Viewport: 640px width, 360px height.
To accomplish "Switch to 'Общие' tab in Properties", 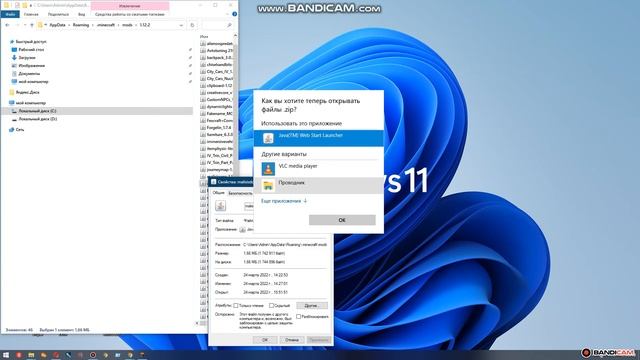I will [x=218, y=193].
